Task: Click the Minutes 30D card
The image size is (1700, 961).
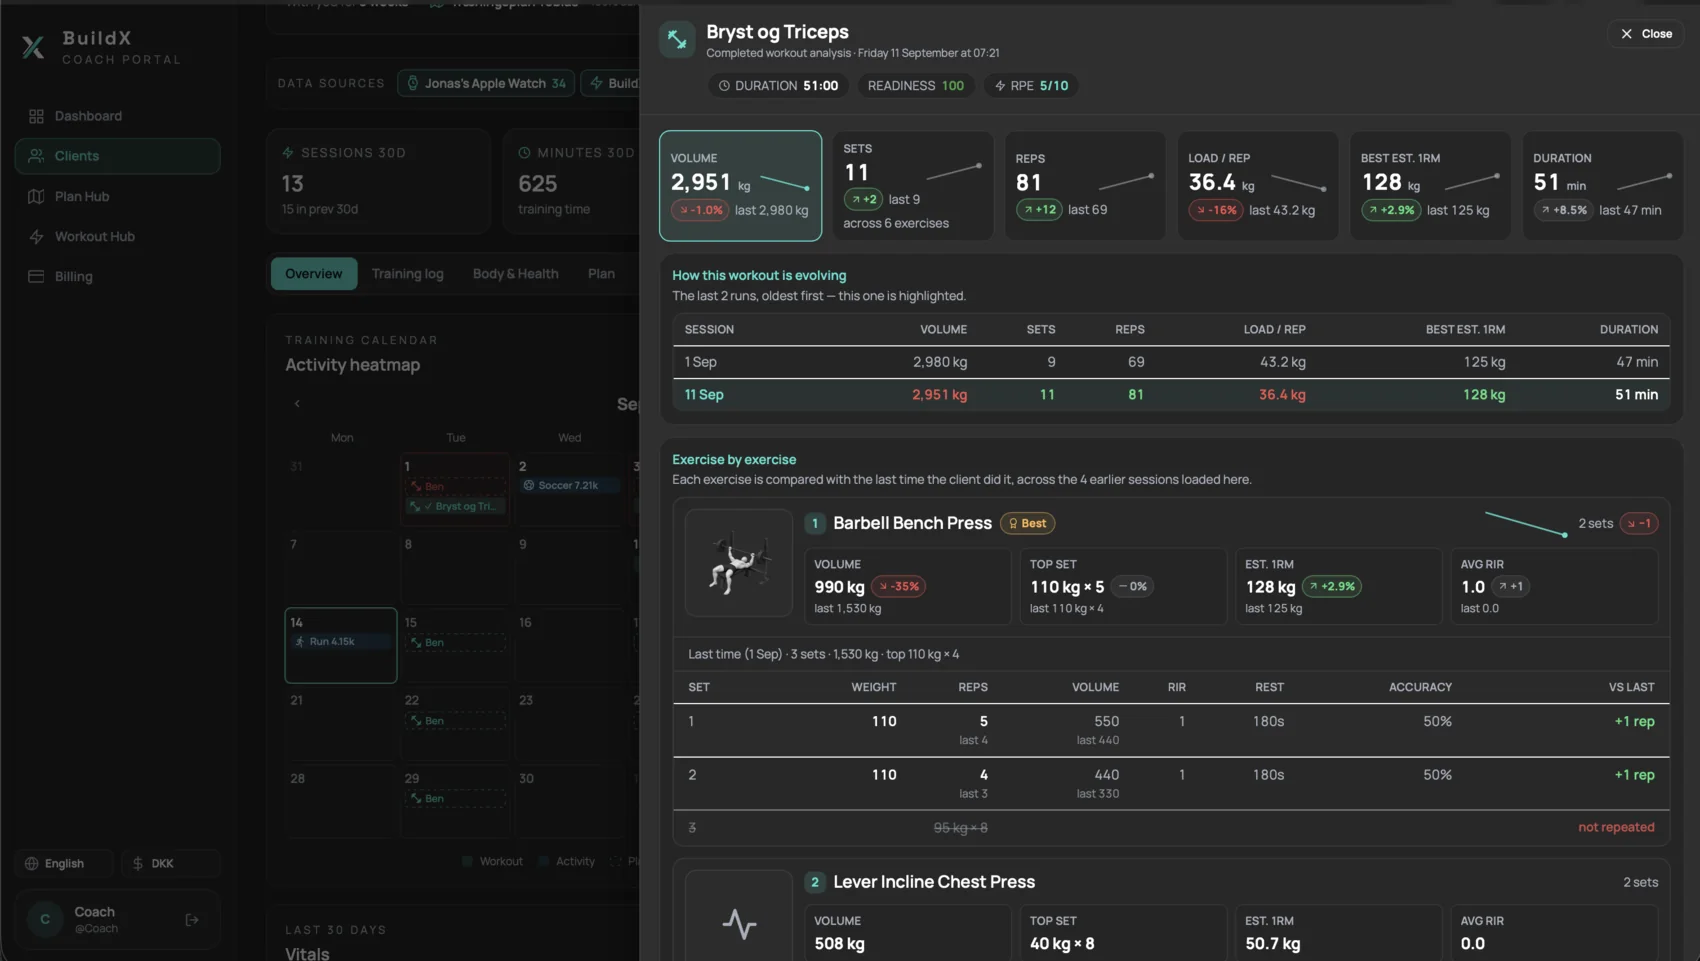Action: (572, 181)
